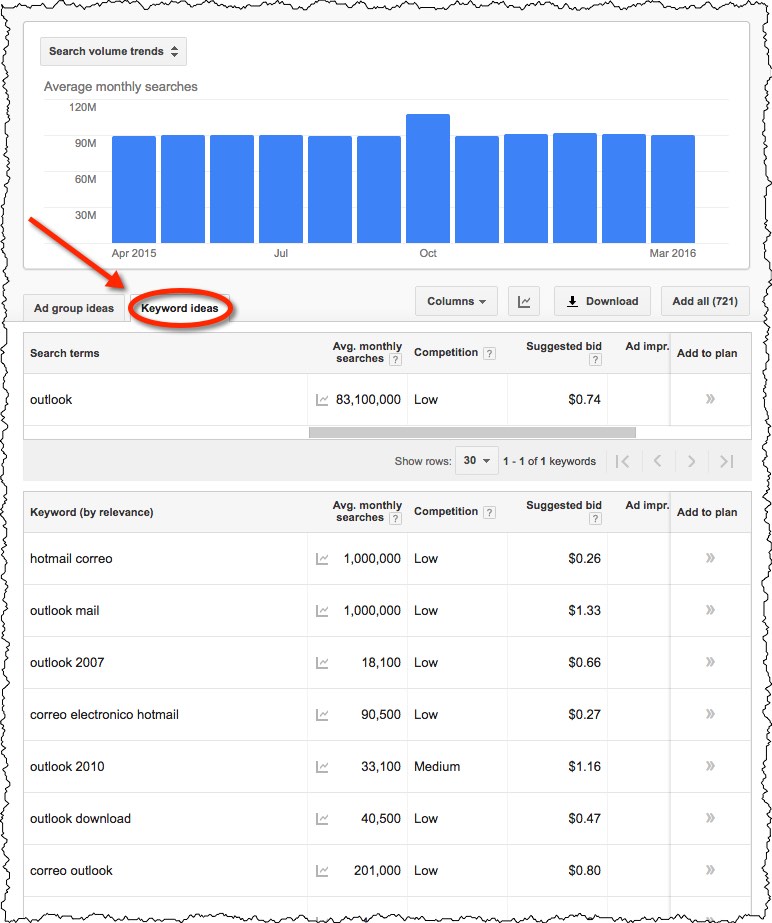Screen dimensions: 772x923
Task: Click the $1.33 suggested bid value
Action: (585, 610)
